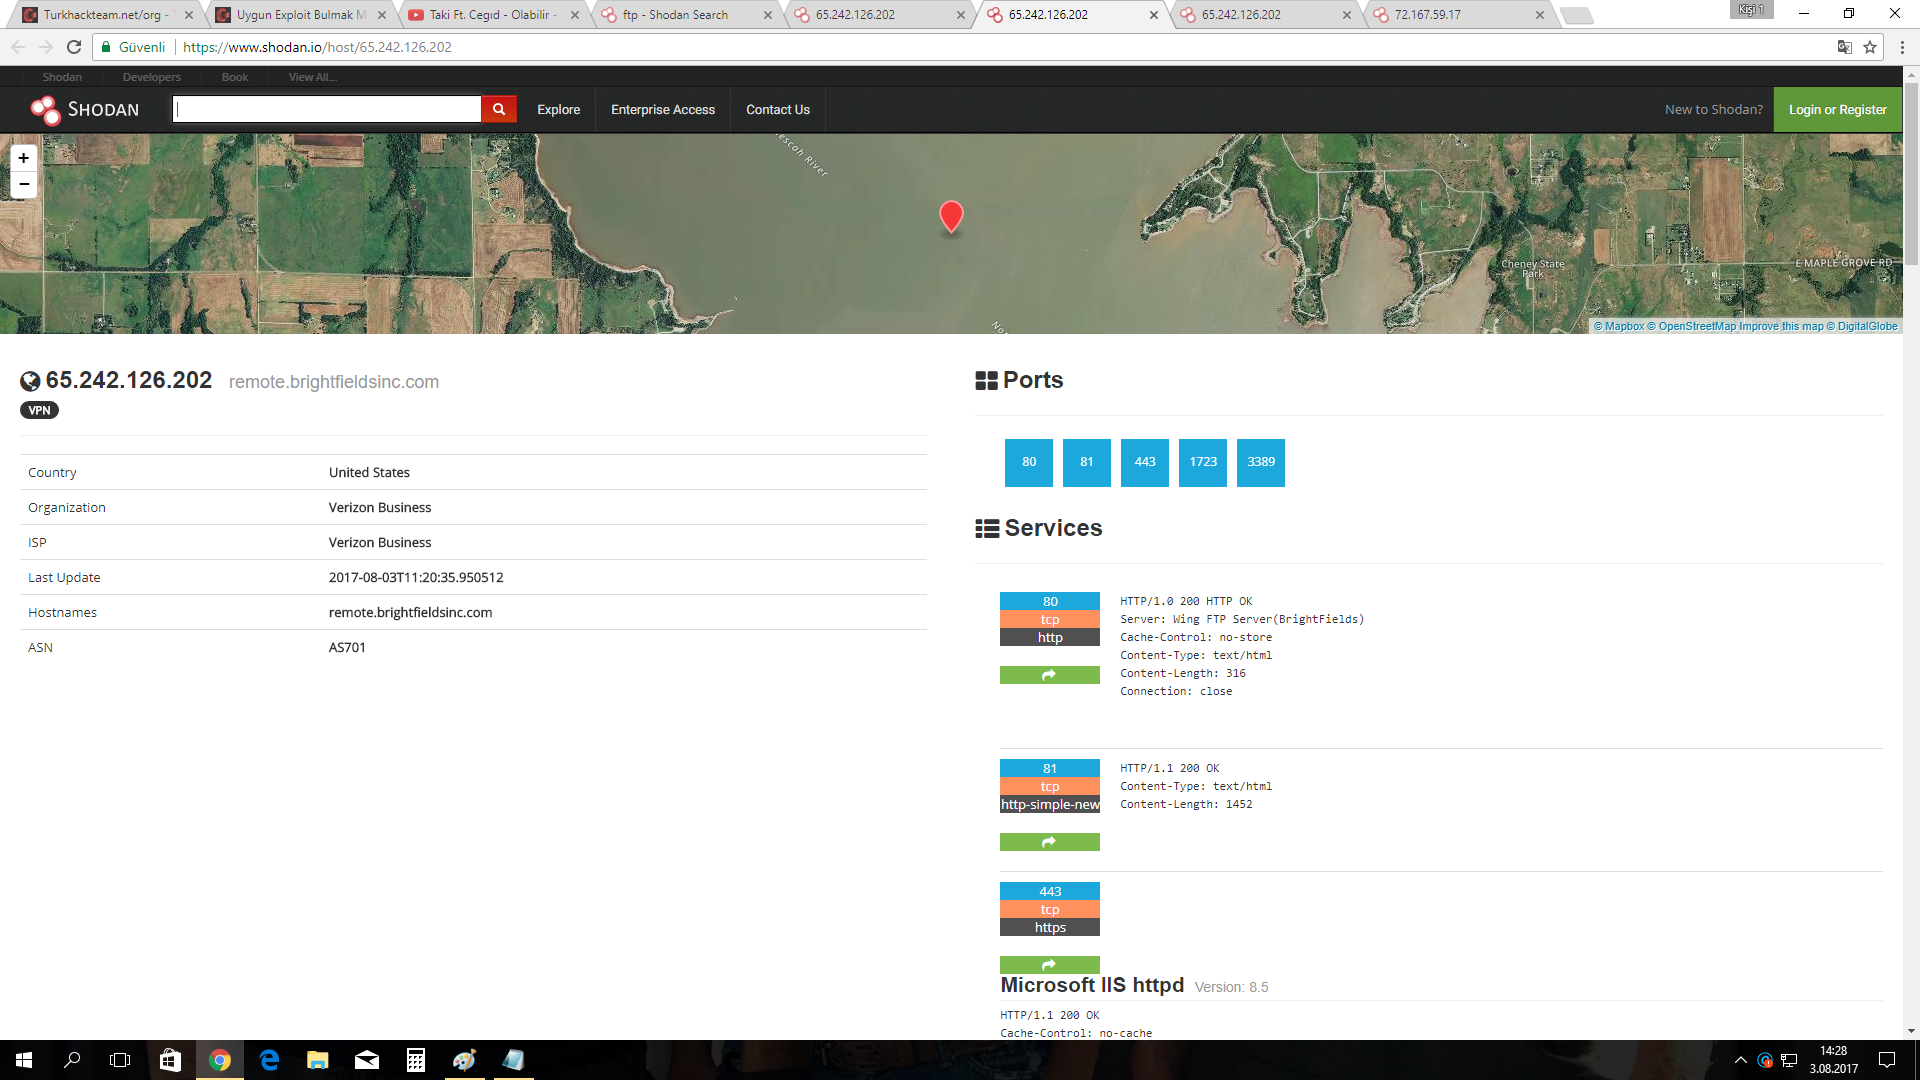Image resolution: width=1920 pixels, height=1080 pixels.
Task: Click the Shodan logo in header
Action: (85, 110)
